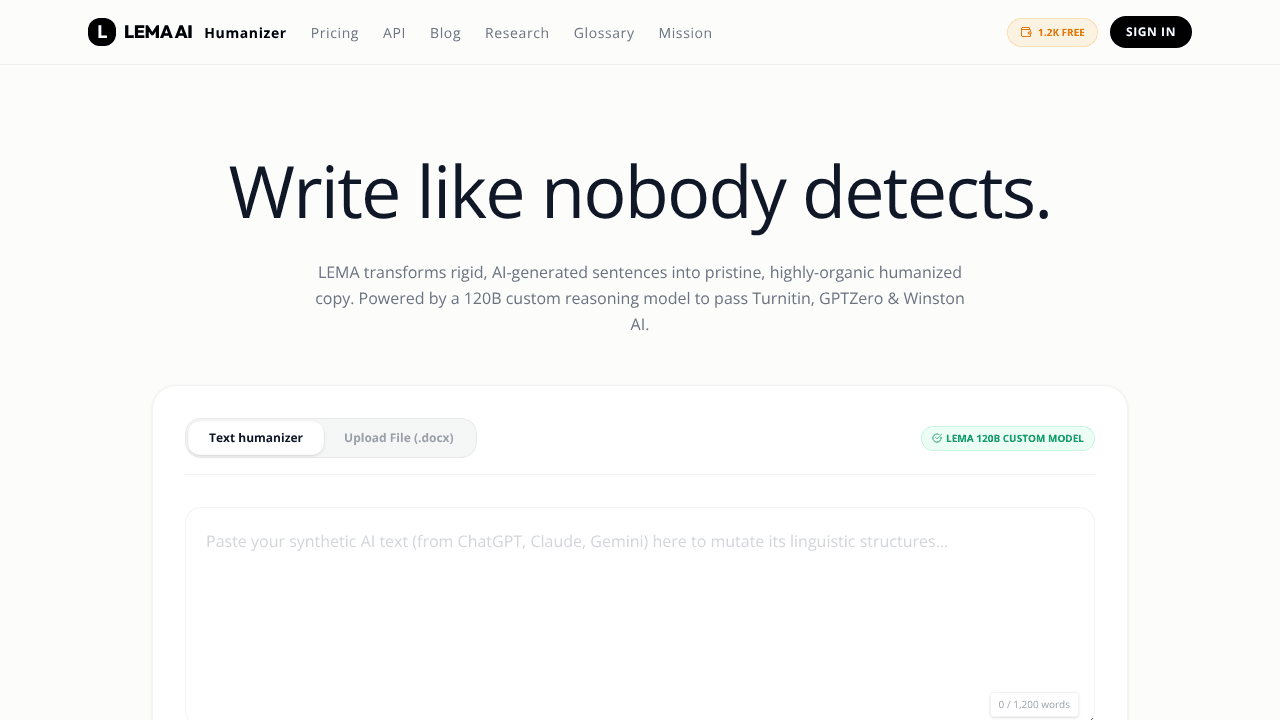Visit the Research page
This screenshot has width=1280, height=720.
coord(517,33)
